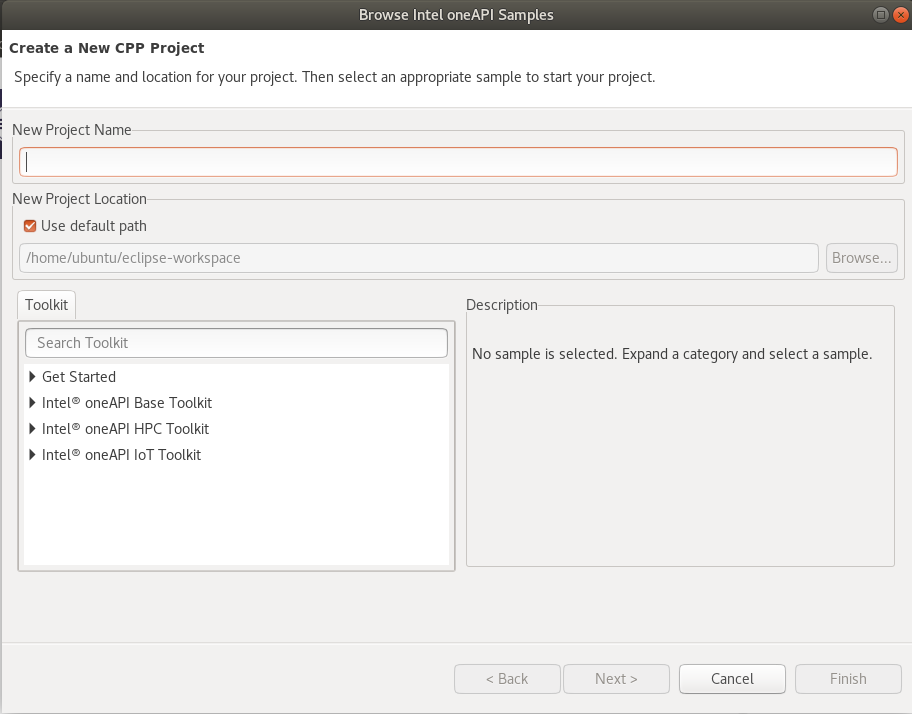This screenshot has width=912, height=714.
Task: Expand the oneAPI IoT Toolkit arrow
Action: 33,455
